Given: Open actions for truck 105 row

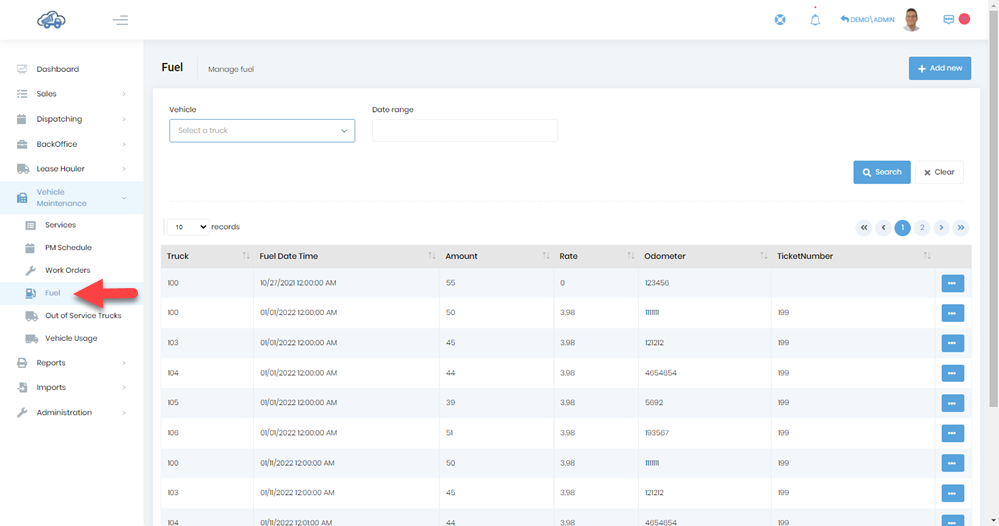Looking at the screenshot, I should [x=952, y=403].
